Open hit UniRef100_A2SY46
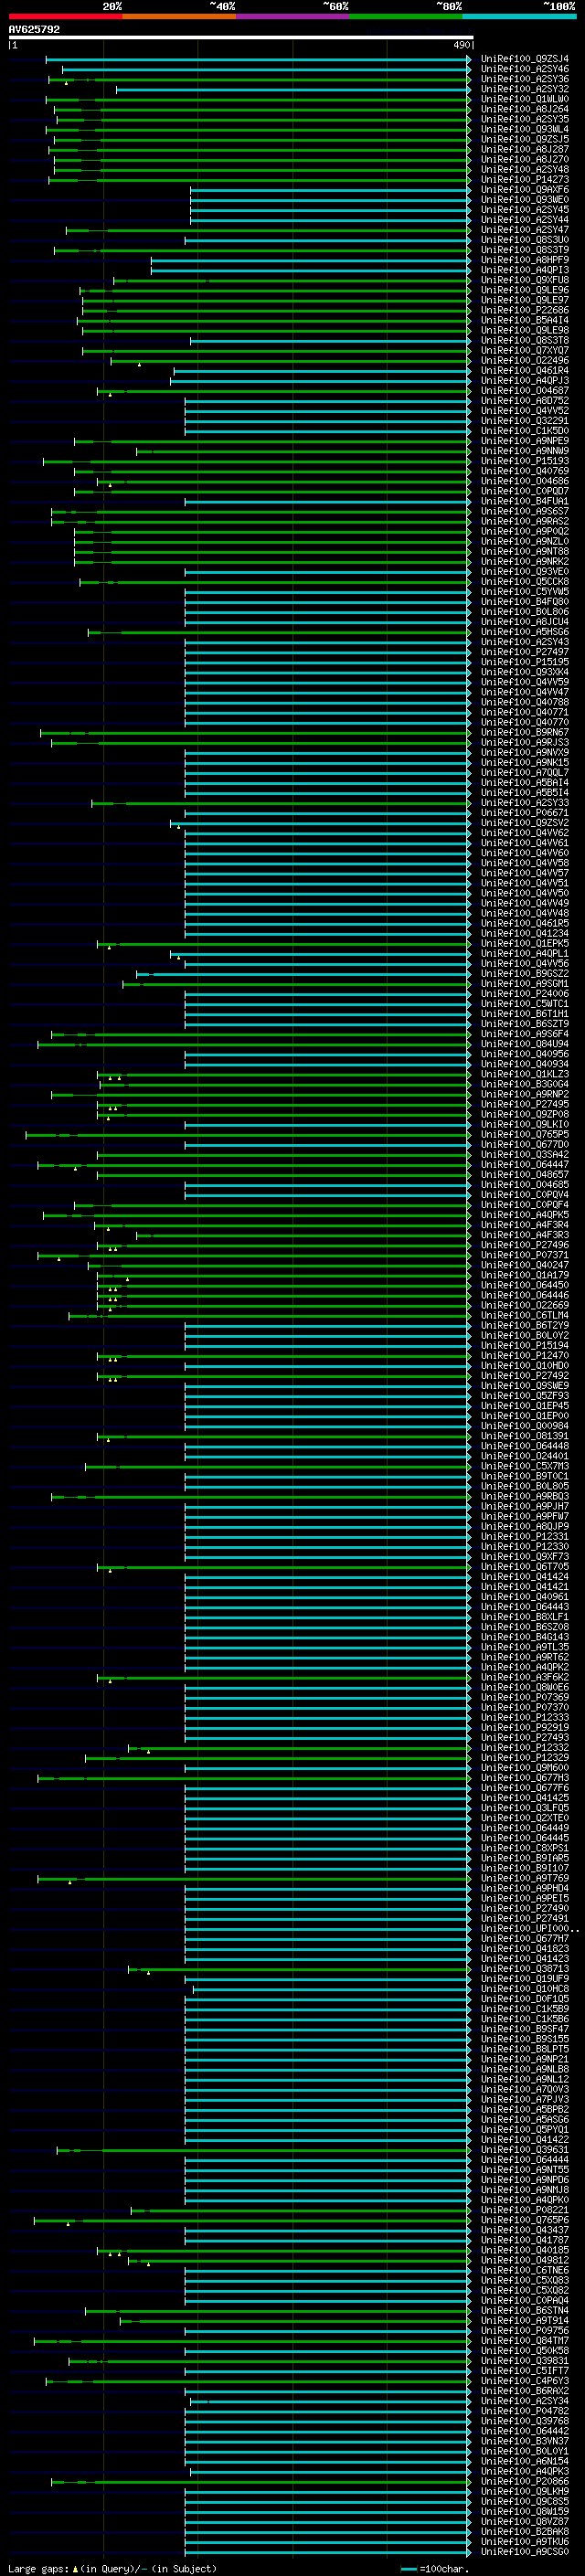This screenshot has width=585, height=2576. 524,69
